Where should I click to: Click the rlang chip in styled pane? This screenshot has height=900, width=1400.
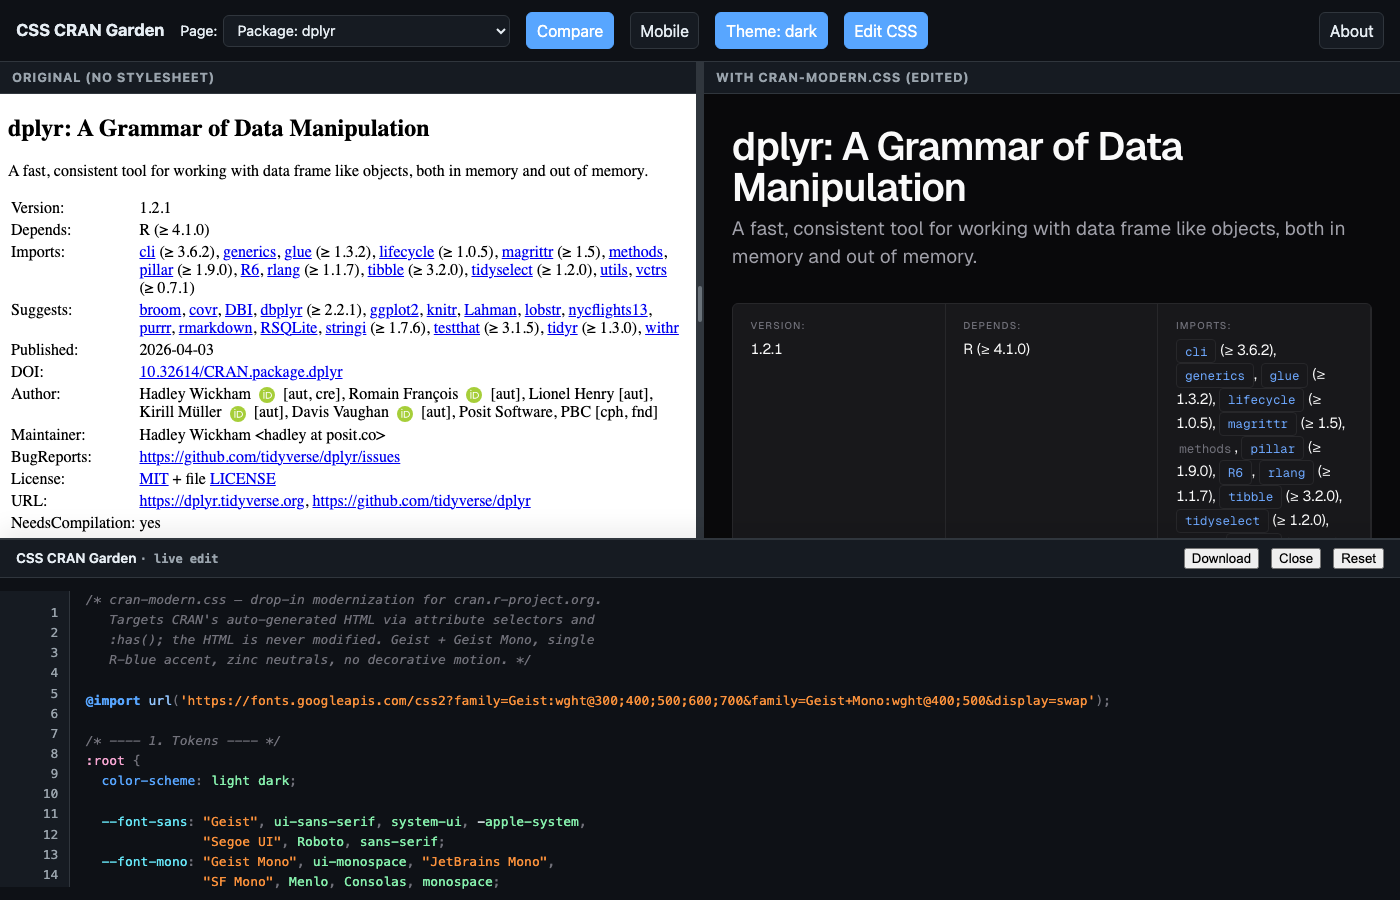pyautogui.click(x=1286, y=472)
